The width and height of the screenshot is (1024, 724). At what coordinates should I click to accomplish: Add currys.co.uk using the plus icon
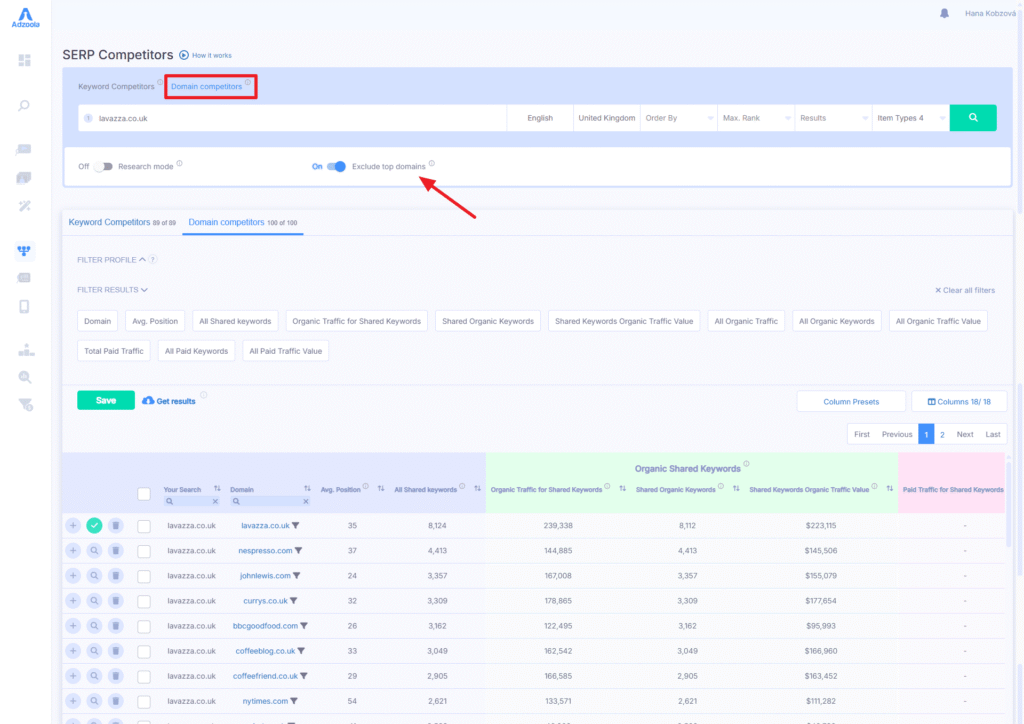point(73,600)
